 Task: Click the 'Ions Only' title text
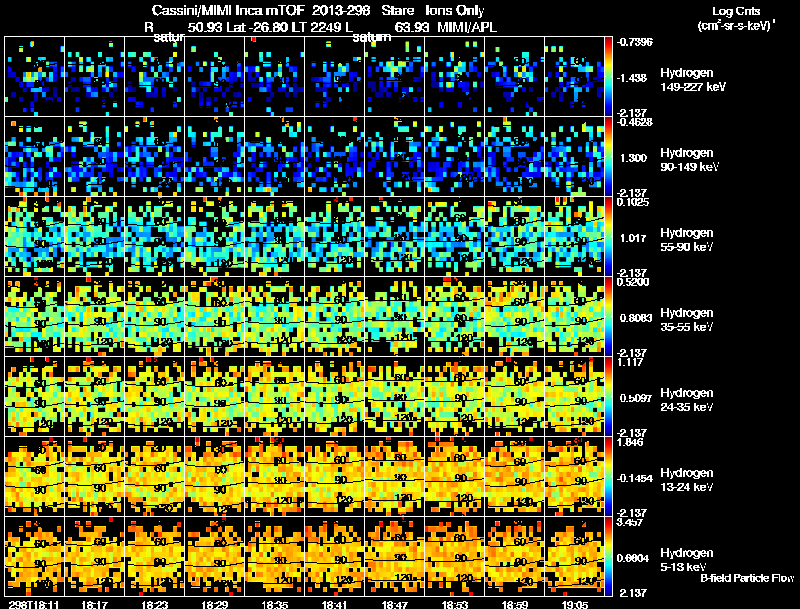(455, 10)
